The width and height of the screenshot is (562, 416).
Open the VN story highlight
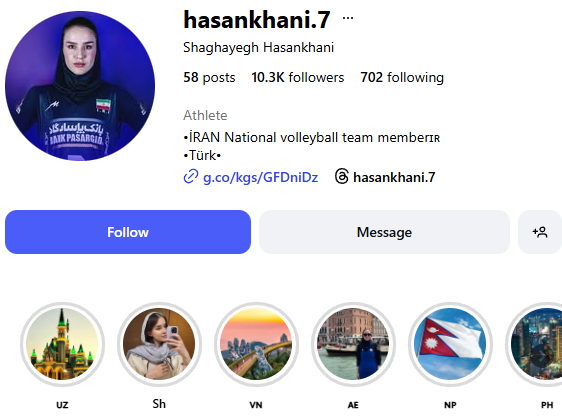click(256, 344)
